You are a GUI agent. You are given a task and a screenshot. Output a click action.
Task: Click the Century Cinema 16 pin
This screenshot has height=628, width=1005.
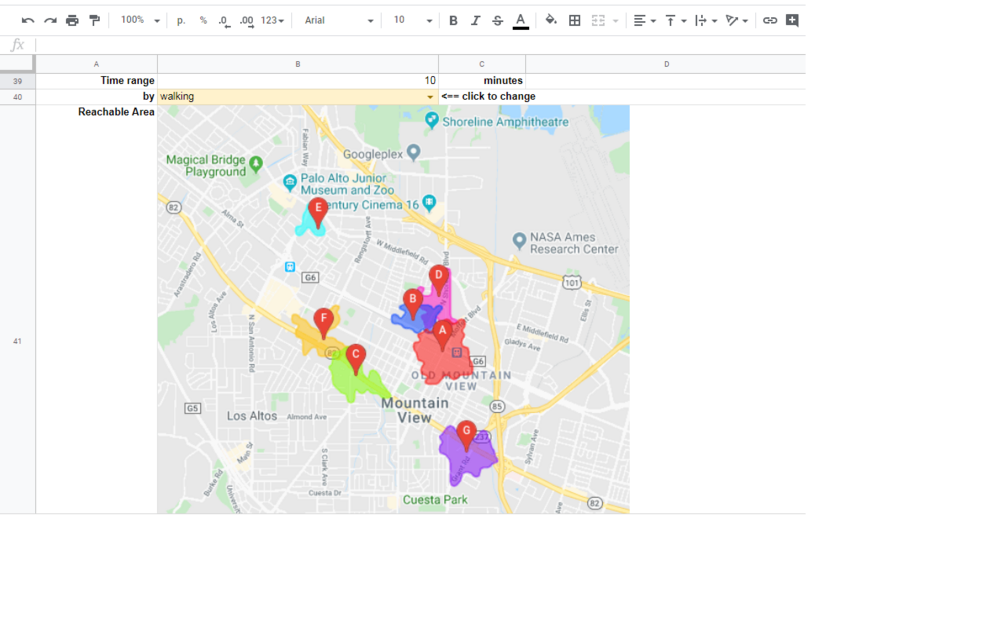coord(429,203)
